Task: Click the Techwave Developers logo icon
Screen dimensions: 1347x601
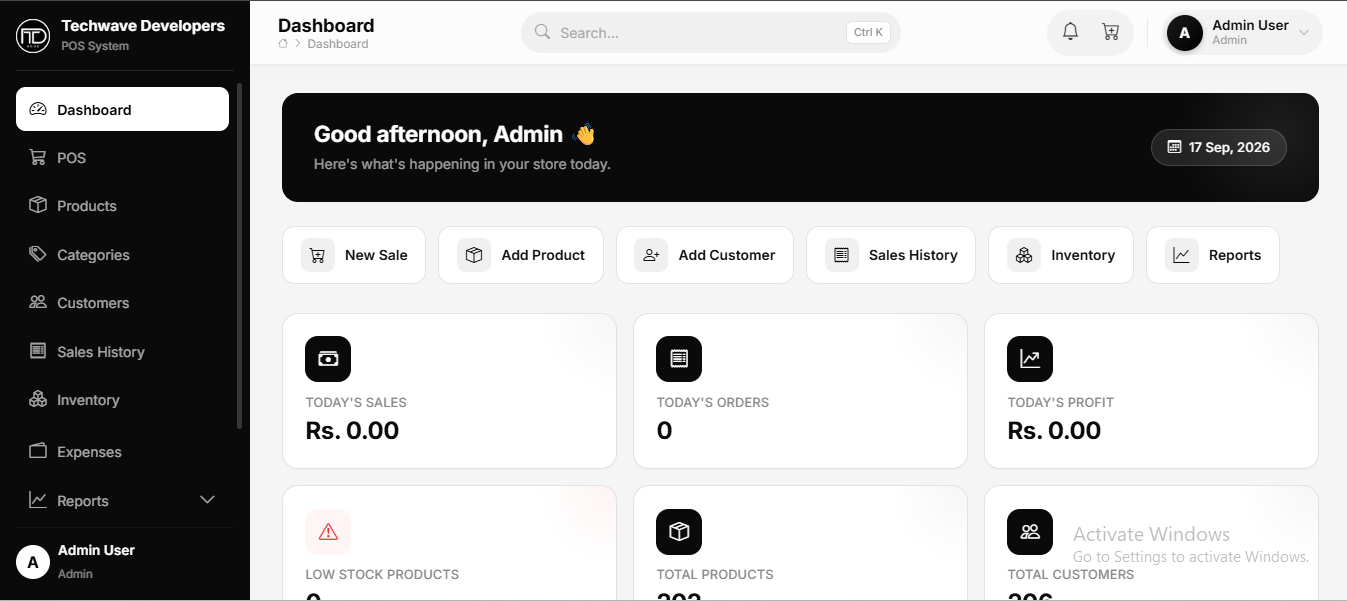Action: (33, 36)
